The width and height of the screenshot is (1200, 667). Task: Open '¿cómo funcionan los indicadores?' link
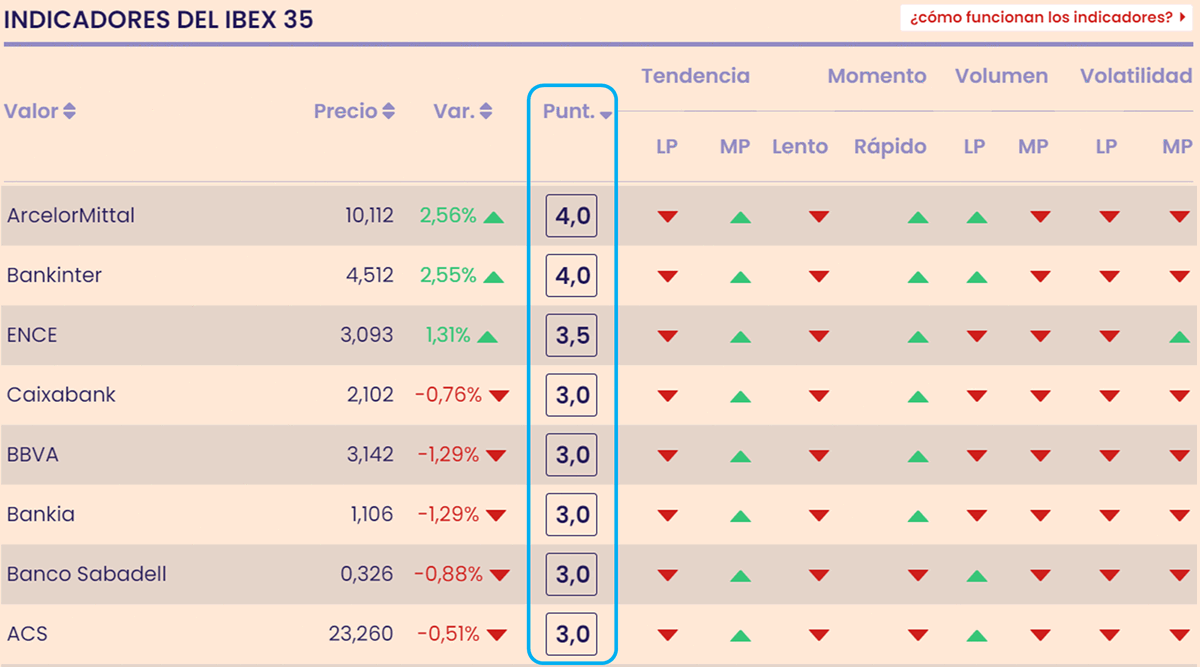click(1046, 18)
